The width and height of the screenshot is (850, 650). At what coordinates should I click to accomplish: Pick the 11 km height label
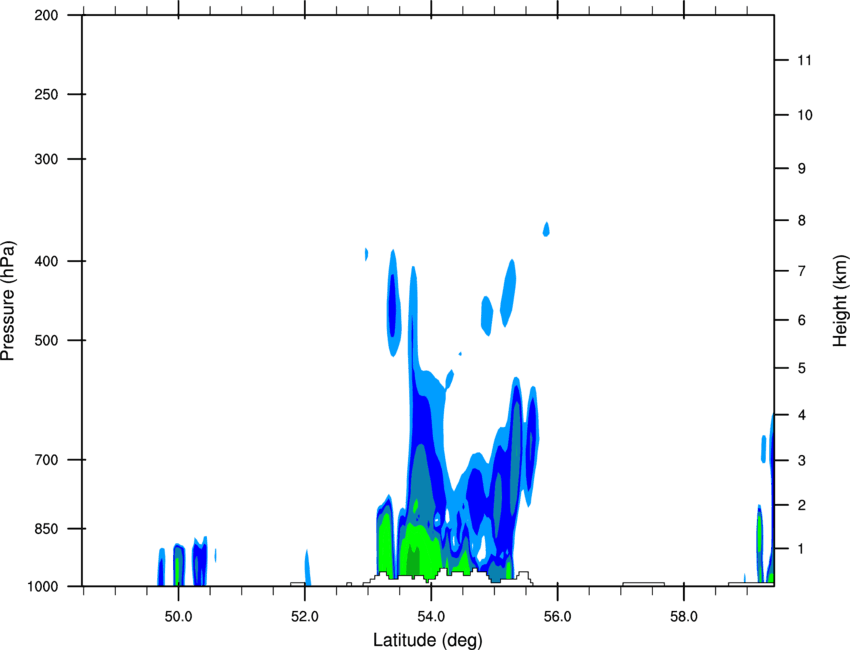point(804,60)
